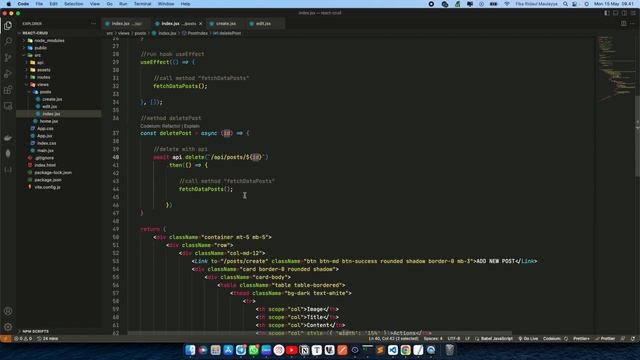Image resolution: width=640 pixels, height=360 pixels.
Task: Open the Manage gear icon
Action: [x=8, y=327]
